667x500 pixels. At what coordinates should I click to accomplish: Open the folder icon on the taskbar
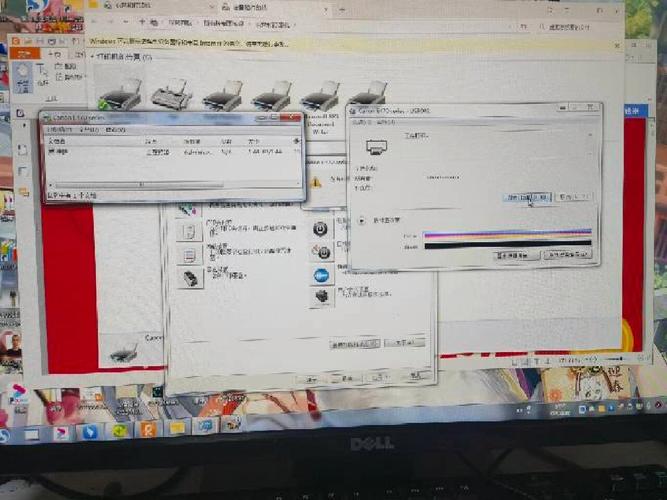(177, 428)
